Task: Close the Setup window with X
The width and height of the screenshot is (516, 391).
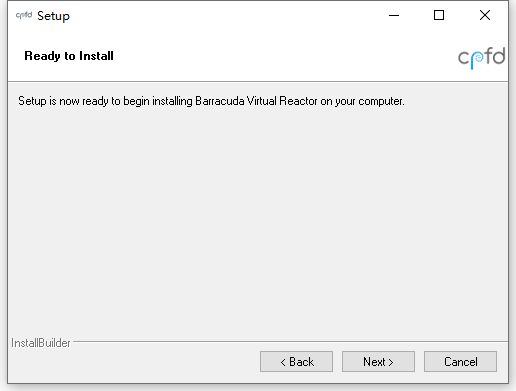Action: pos(485,15)
